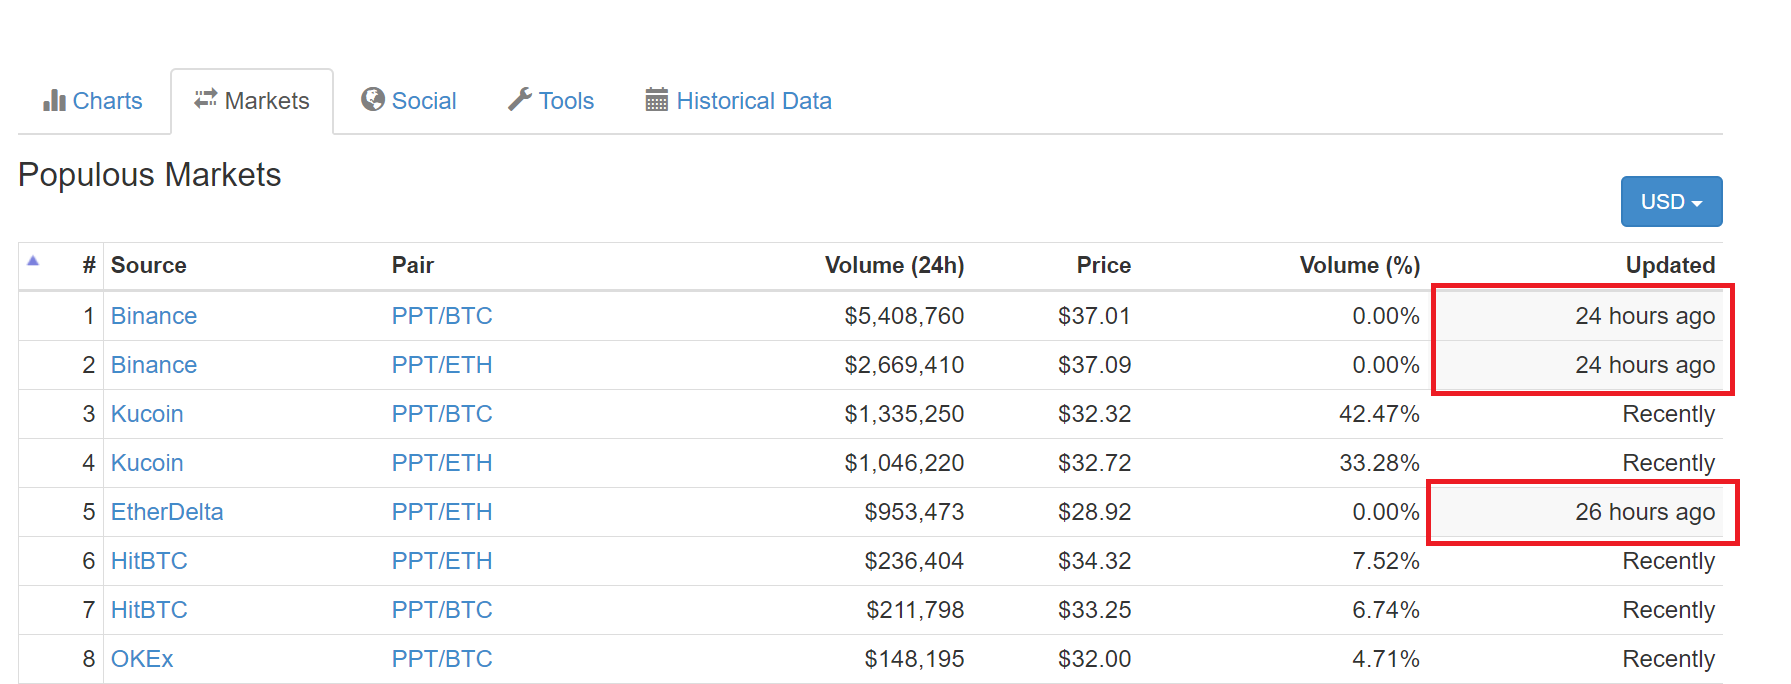The height and width of the screenshot is (684, 1791).
Task: Open PPT/BTC pair for HitBTC row 7
Action: click(x=442, y=610)
